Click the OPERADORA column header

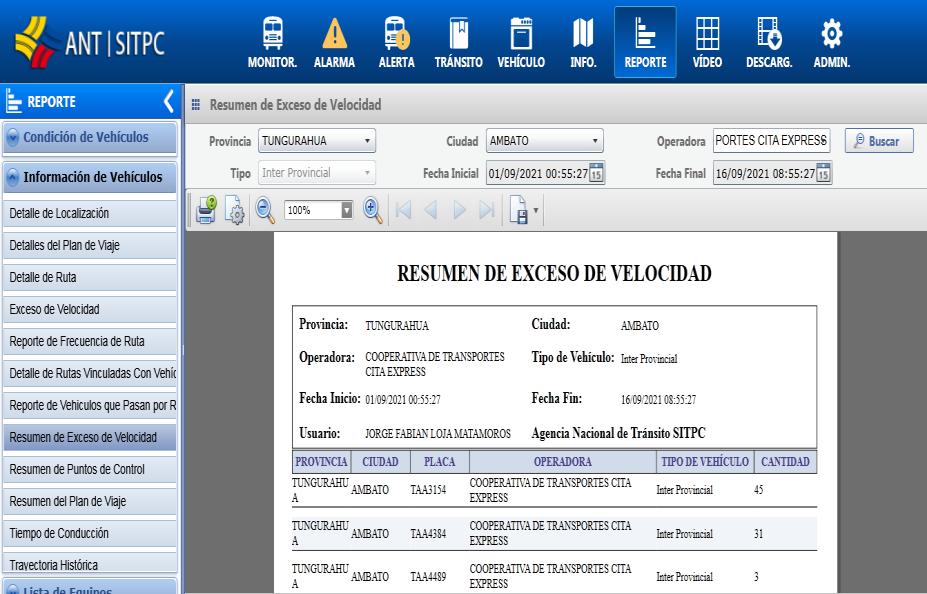pyautogui.click(x=563, y=462)
